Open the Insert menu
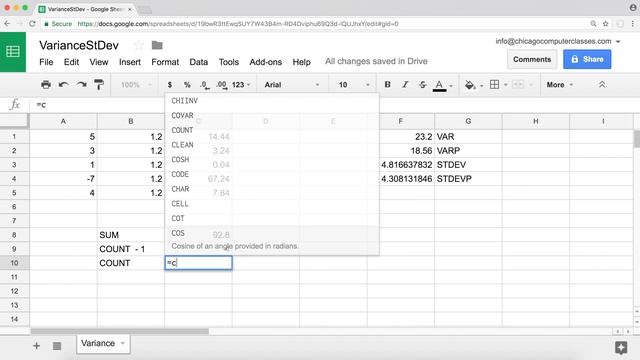 pos(130,62)
